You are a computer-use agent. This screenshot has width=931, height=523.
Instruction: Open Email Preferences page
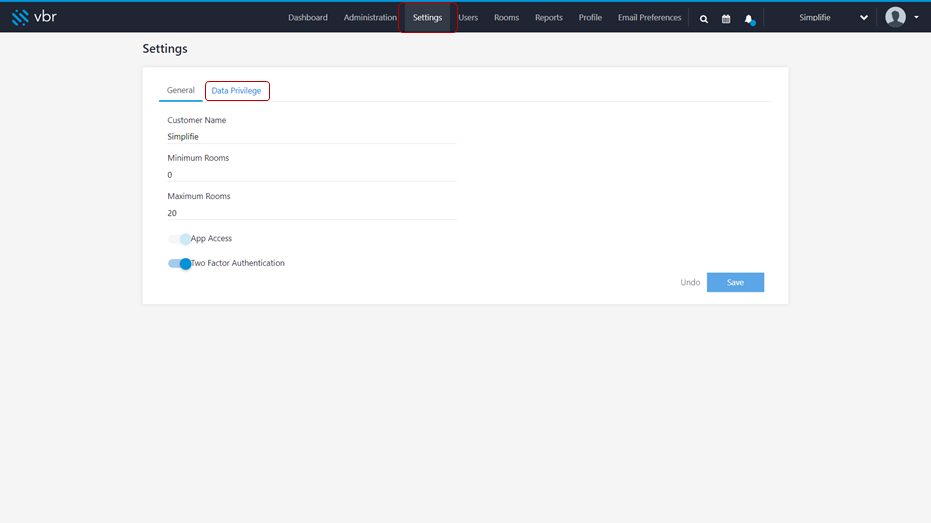coord(650,17)
